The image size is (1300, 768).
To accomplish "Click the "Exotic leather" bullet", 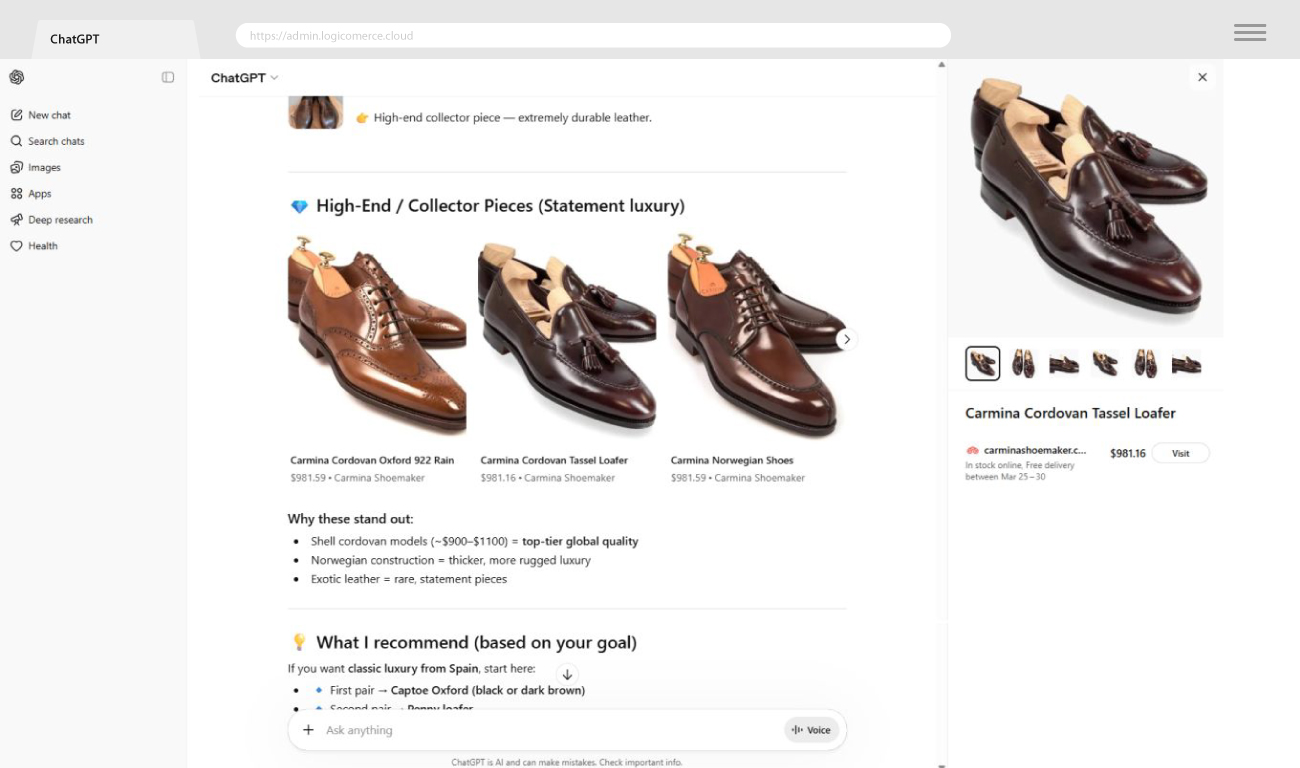I will (x=409, y=579).
